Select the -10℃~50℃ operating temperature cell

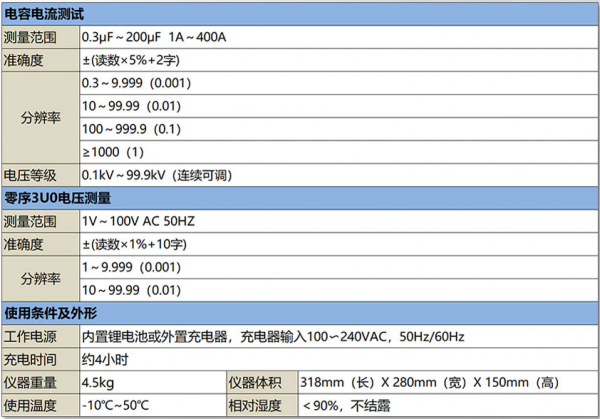[x=115, y=406]
